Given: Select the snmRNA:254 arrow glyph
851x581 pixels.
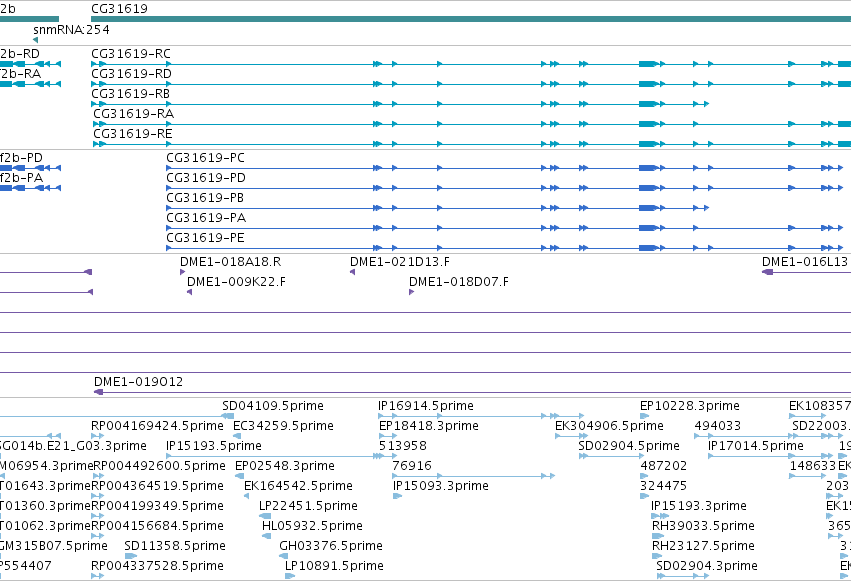Looking at the screenshot, I should [35, 40].
